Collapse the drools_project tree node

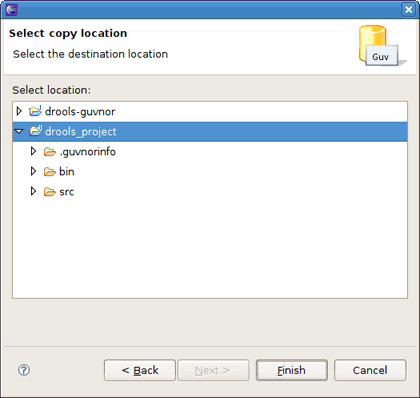(19, 131)
